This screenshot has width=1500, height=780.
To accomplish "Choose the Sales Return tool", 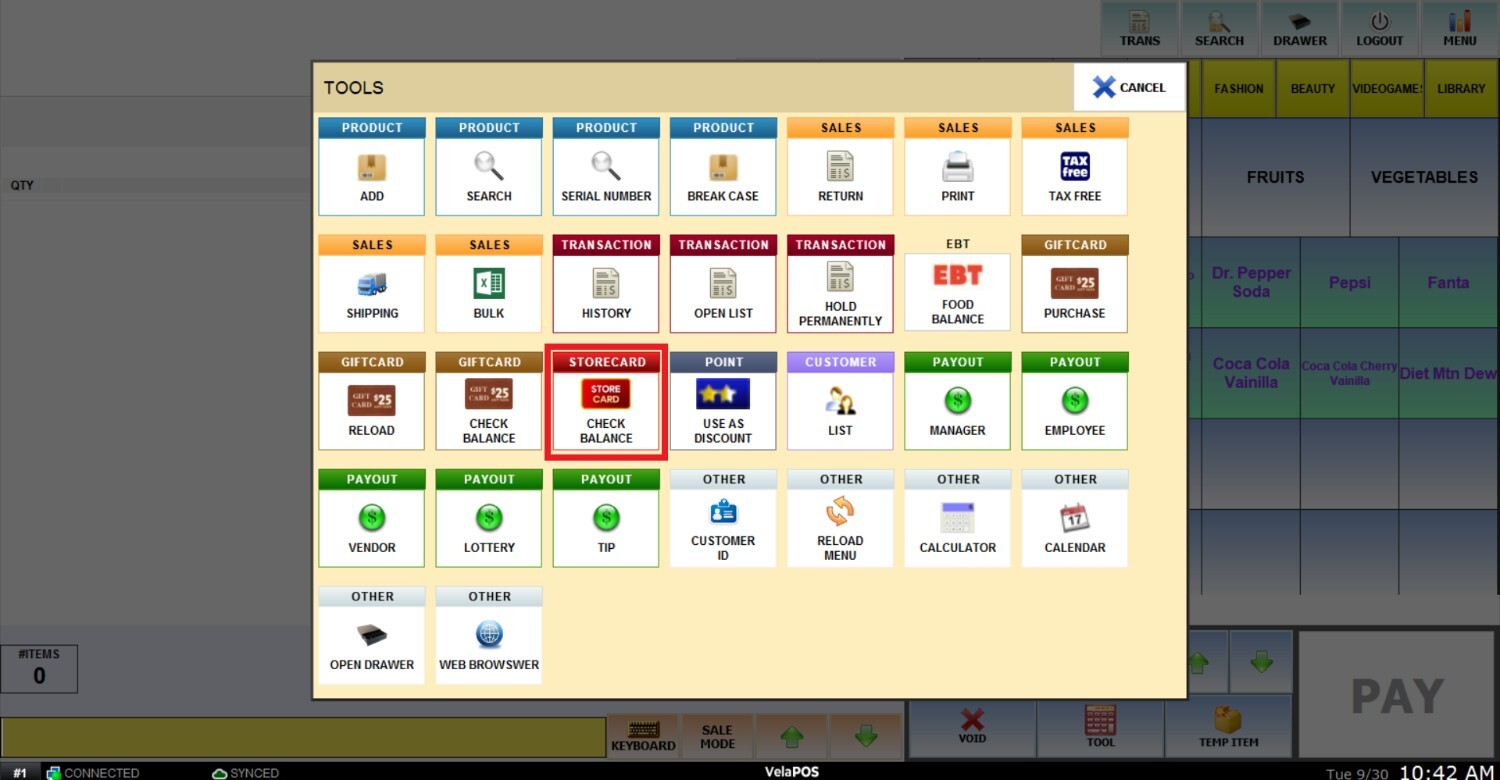I will (840, 176).
